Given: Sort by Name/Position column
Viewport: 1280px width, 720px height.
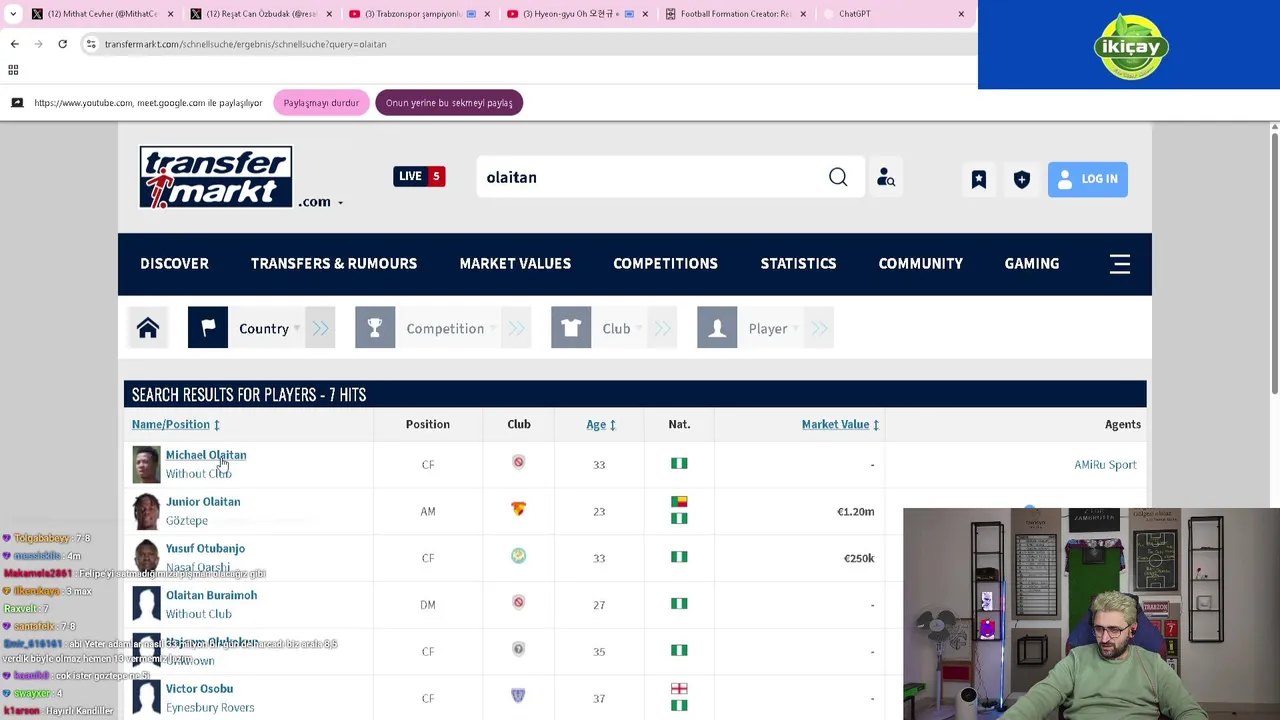Looking at the screenshot, I should coord(175,425).
